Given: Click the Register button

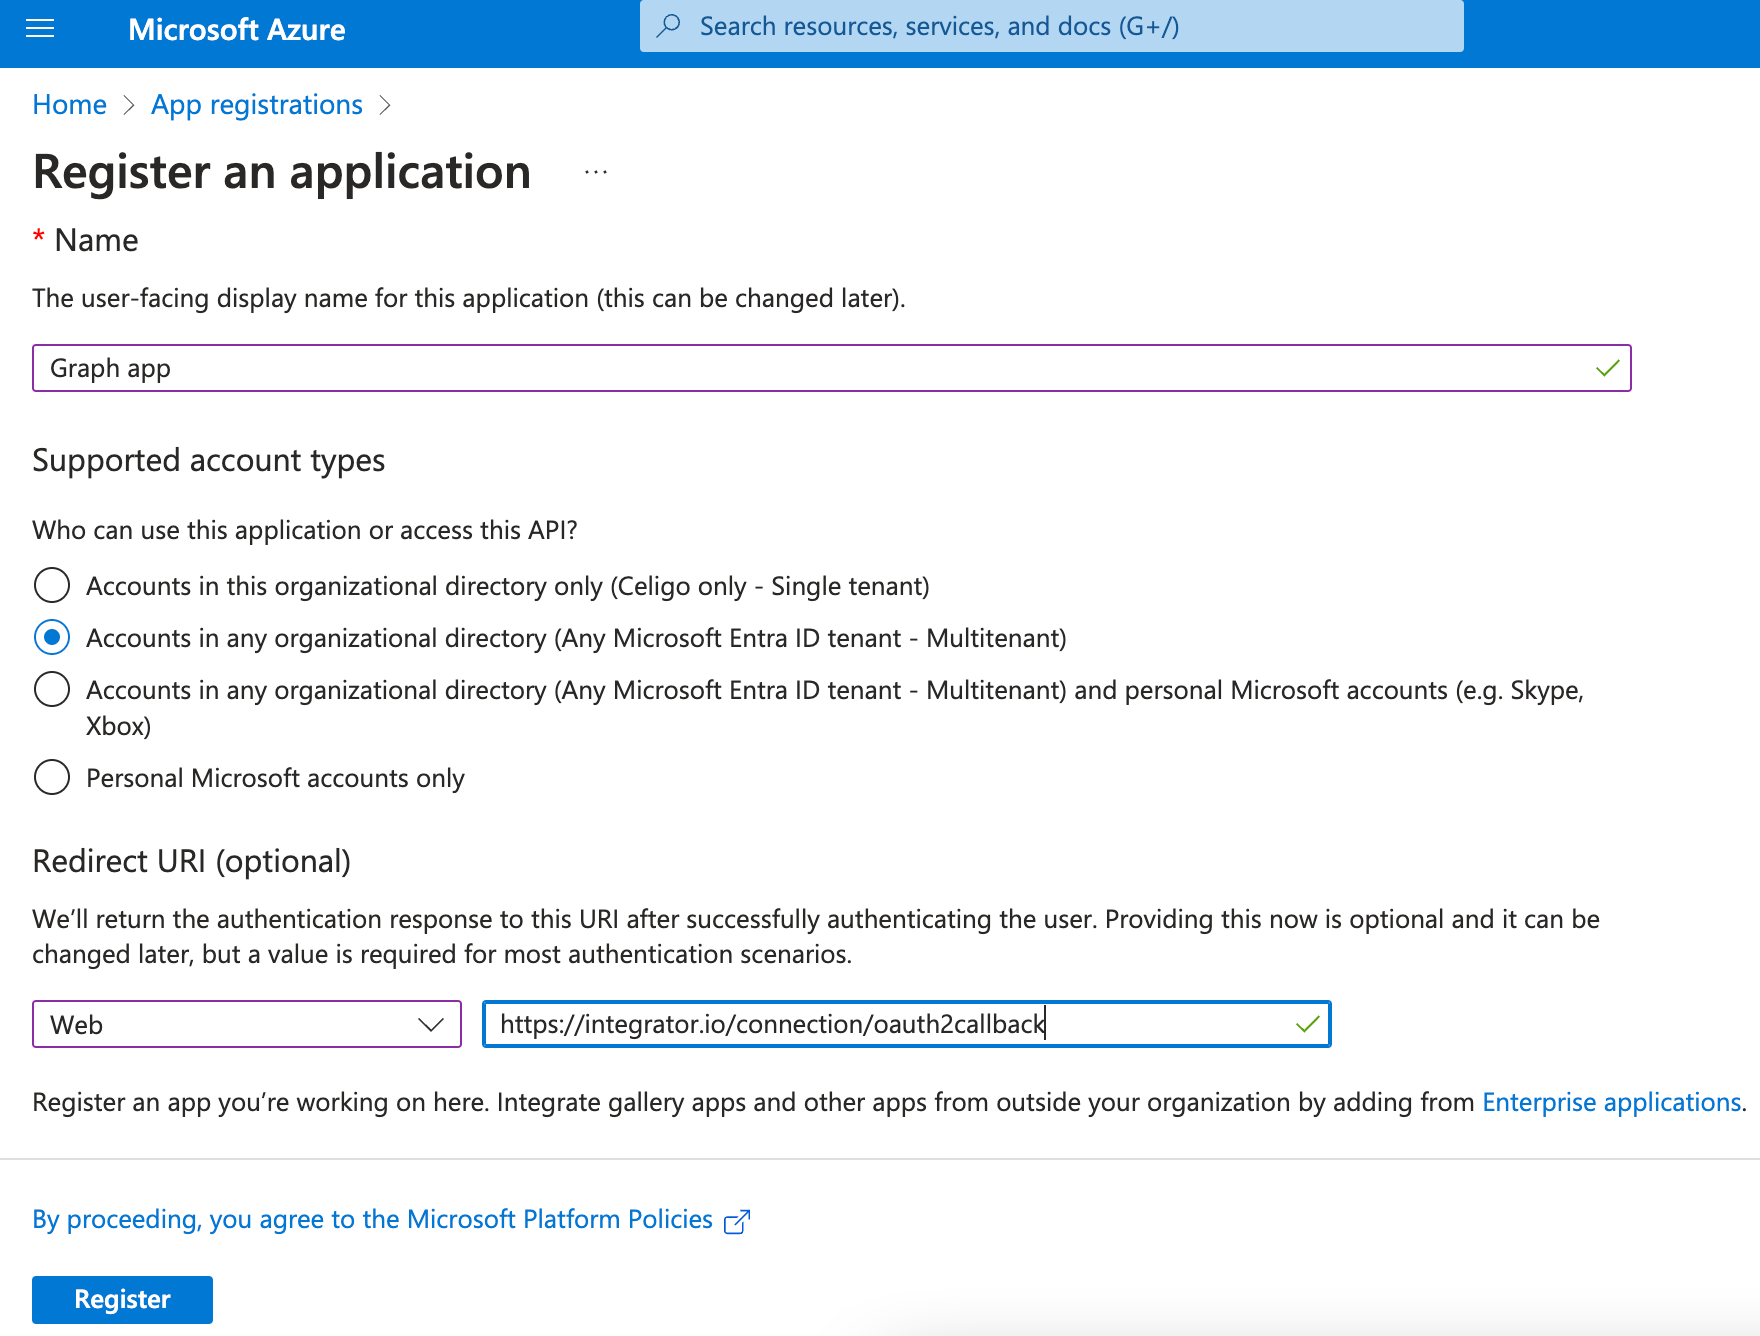Looking at the screenshot, I should (x=122, y=1299).
